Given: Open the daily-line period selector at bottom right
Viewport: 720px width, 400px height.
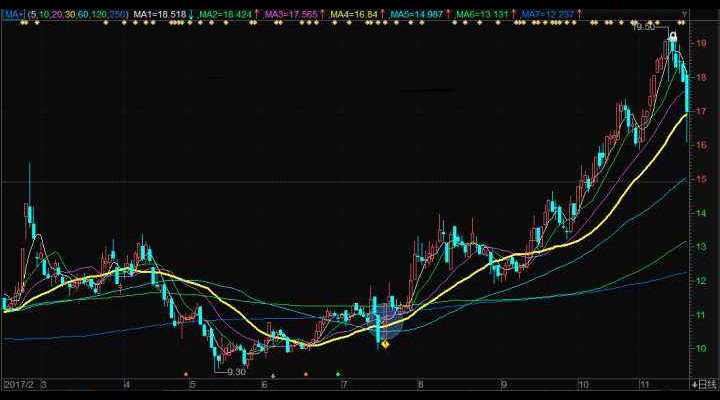Looking at the screenshot, I should (704, 384).
